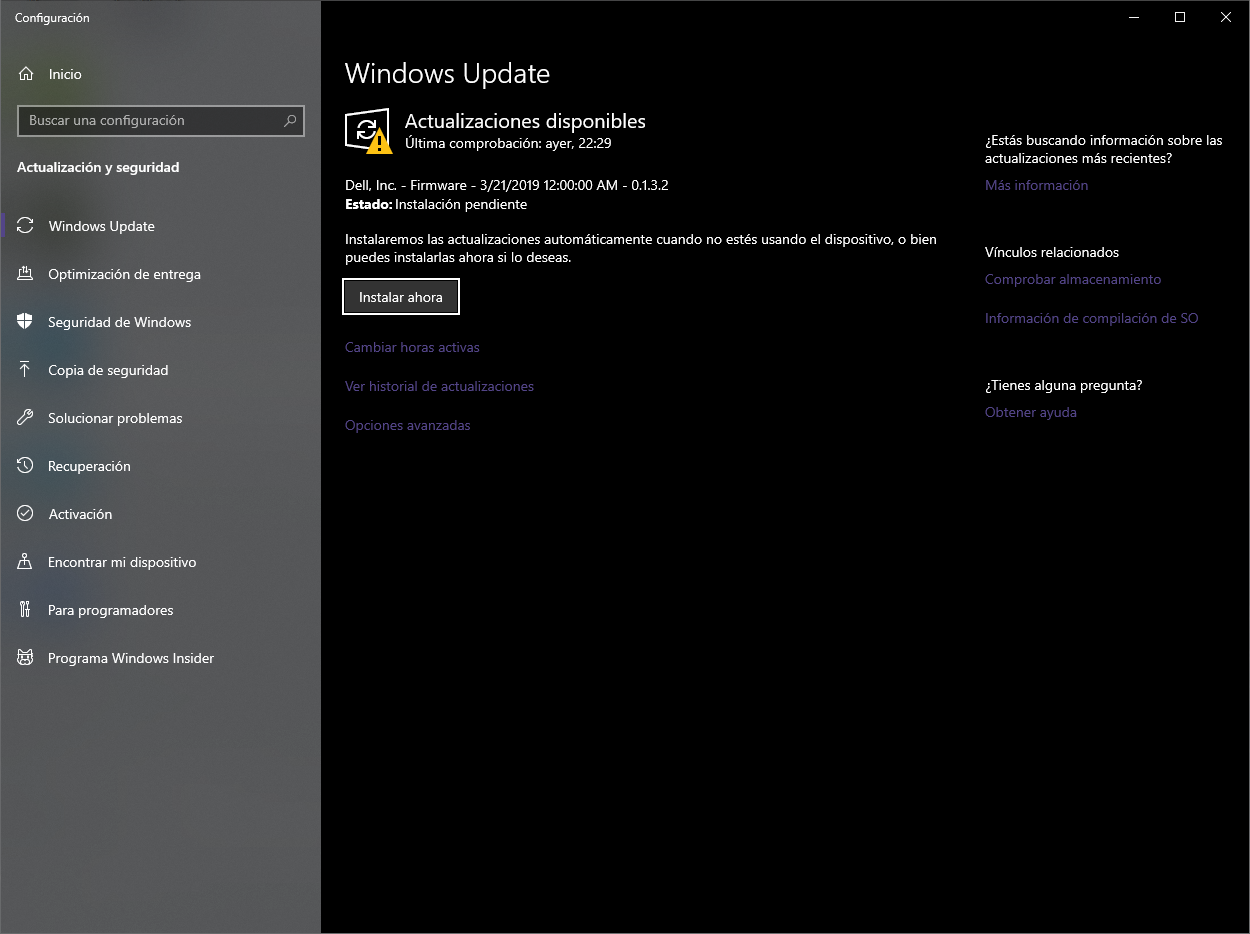This screenshot has width=1250, height=934.
Task: Click the Vínculos relacionados heading
Action: (1052, 252)
